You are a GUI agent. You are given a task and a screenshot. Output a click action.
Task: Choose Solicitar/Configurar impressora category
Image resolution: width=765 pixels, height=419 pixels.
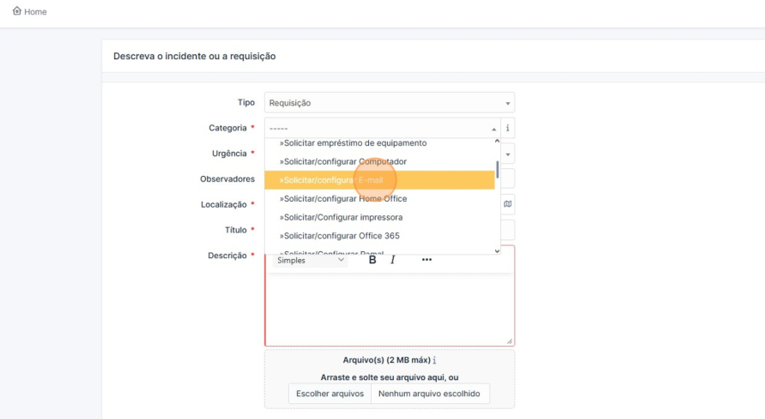click(x=342, y=217)
